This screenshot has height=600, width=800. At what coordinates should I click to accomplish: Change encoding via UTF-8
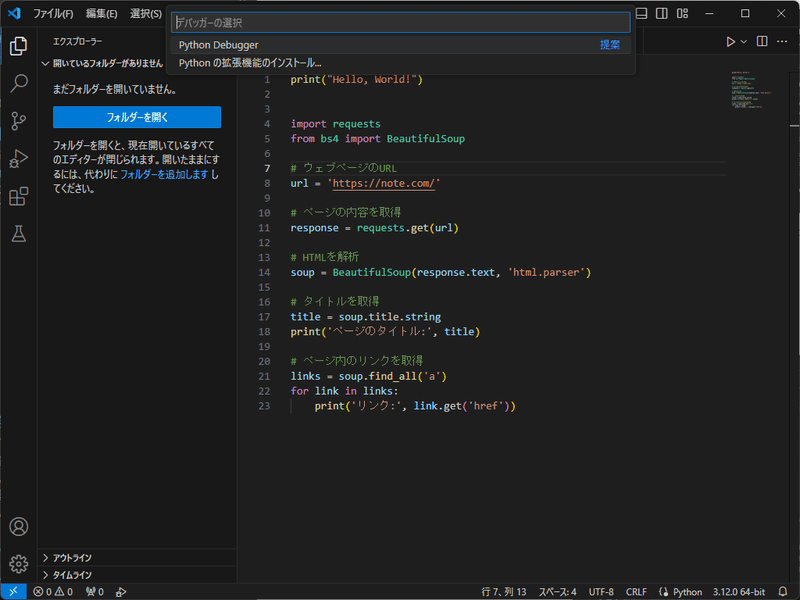coord(601,591)
